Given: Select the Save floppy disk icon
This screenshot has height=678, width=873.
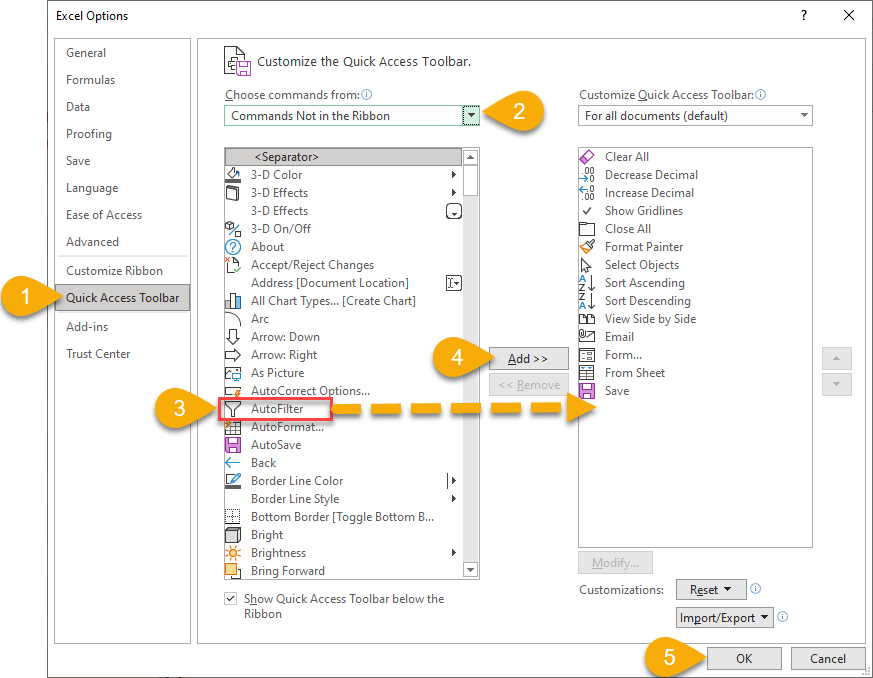Looking at the screenshot, I should (587, 391).
